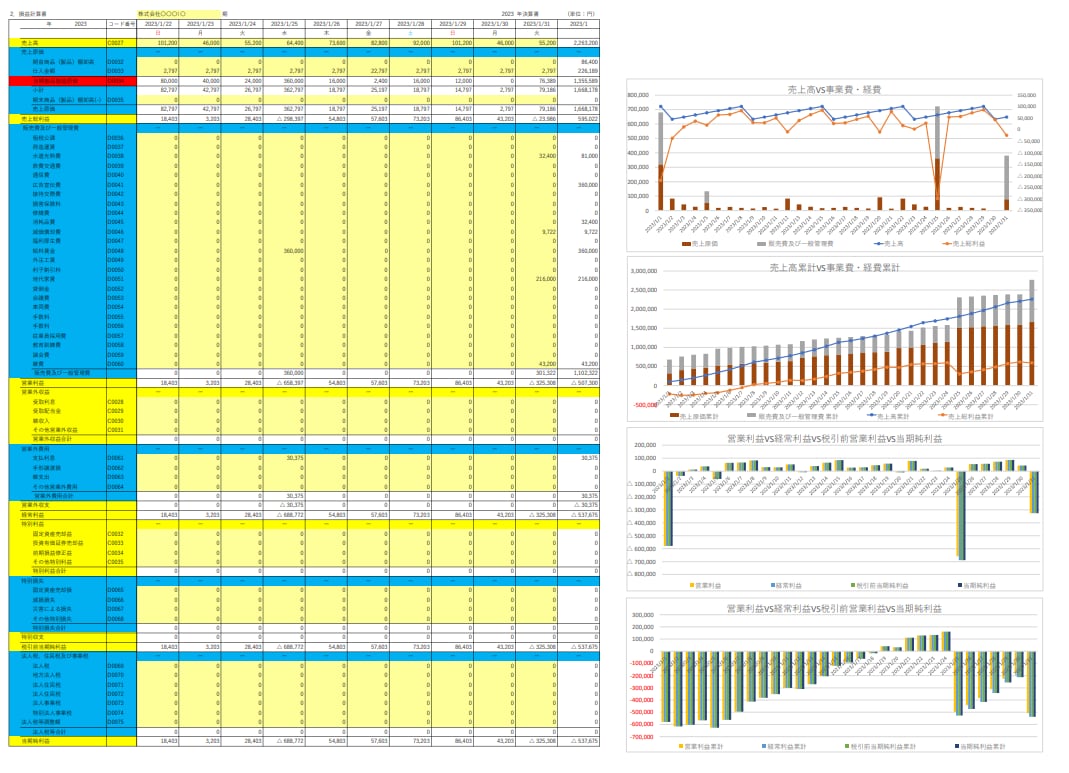Select the 販売費及び一般管理費 gray legend entry in the first chart
This screenshot has height=773, width=1069.
pyautogui.click(x=795, y=243)
